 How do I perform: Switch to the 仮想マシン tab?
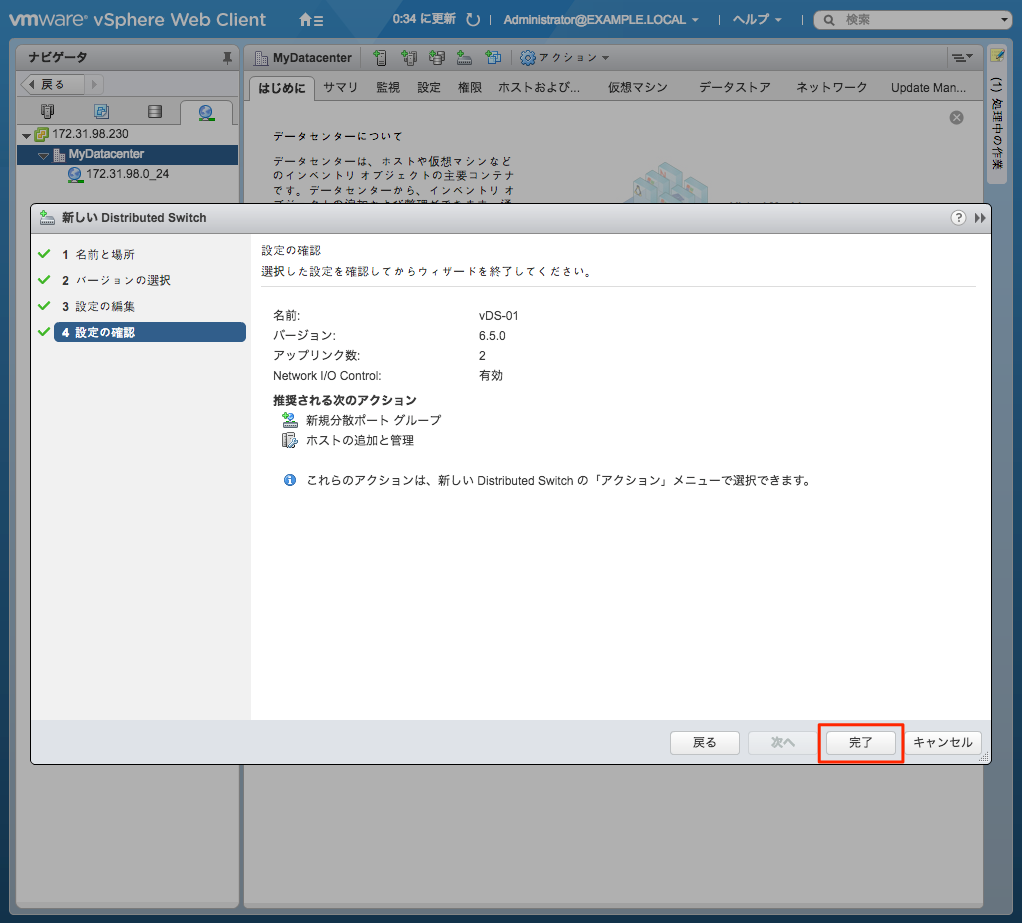(x=638, y=88)
